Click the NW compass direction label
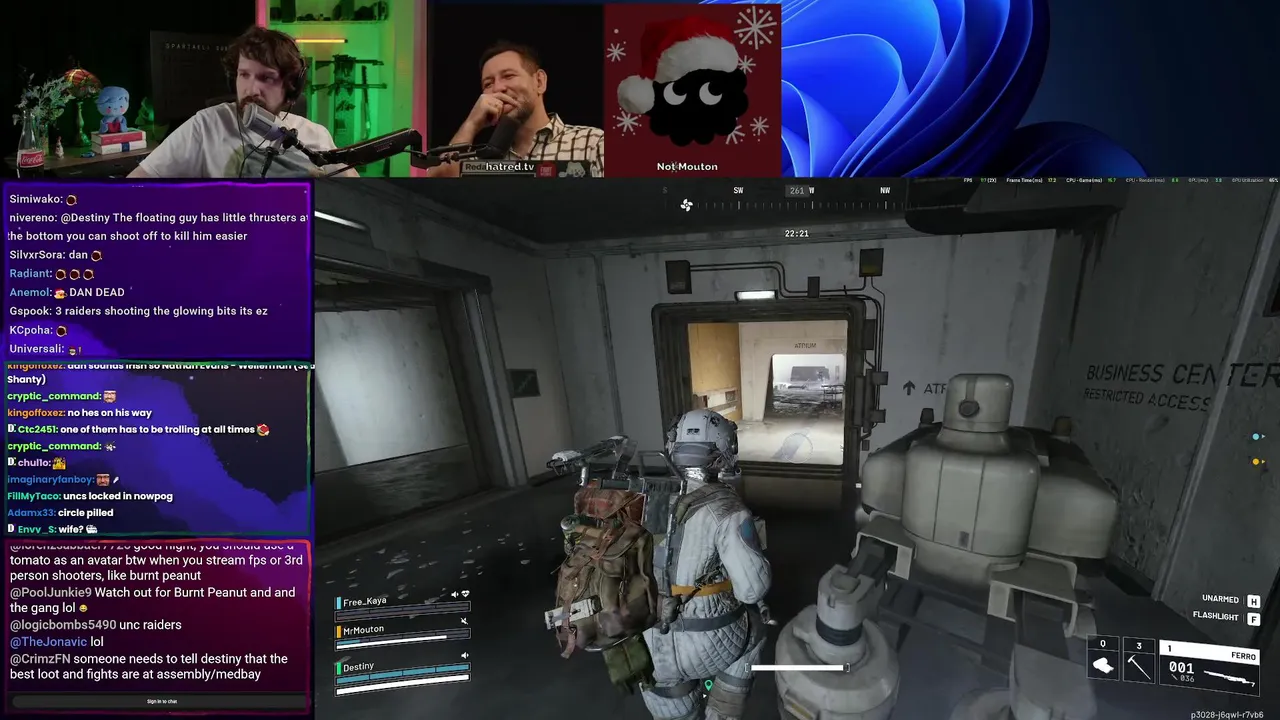Screen dimensions: 1280x720 [x=885, y=191]
